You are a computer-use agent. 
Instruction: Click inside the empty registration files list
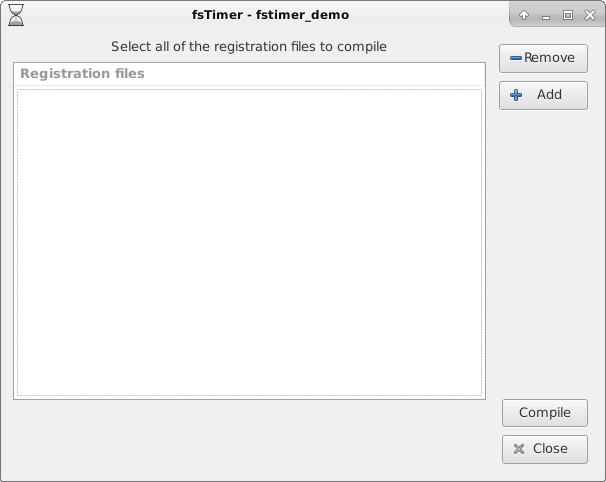coord(249,242)
